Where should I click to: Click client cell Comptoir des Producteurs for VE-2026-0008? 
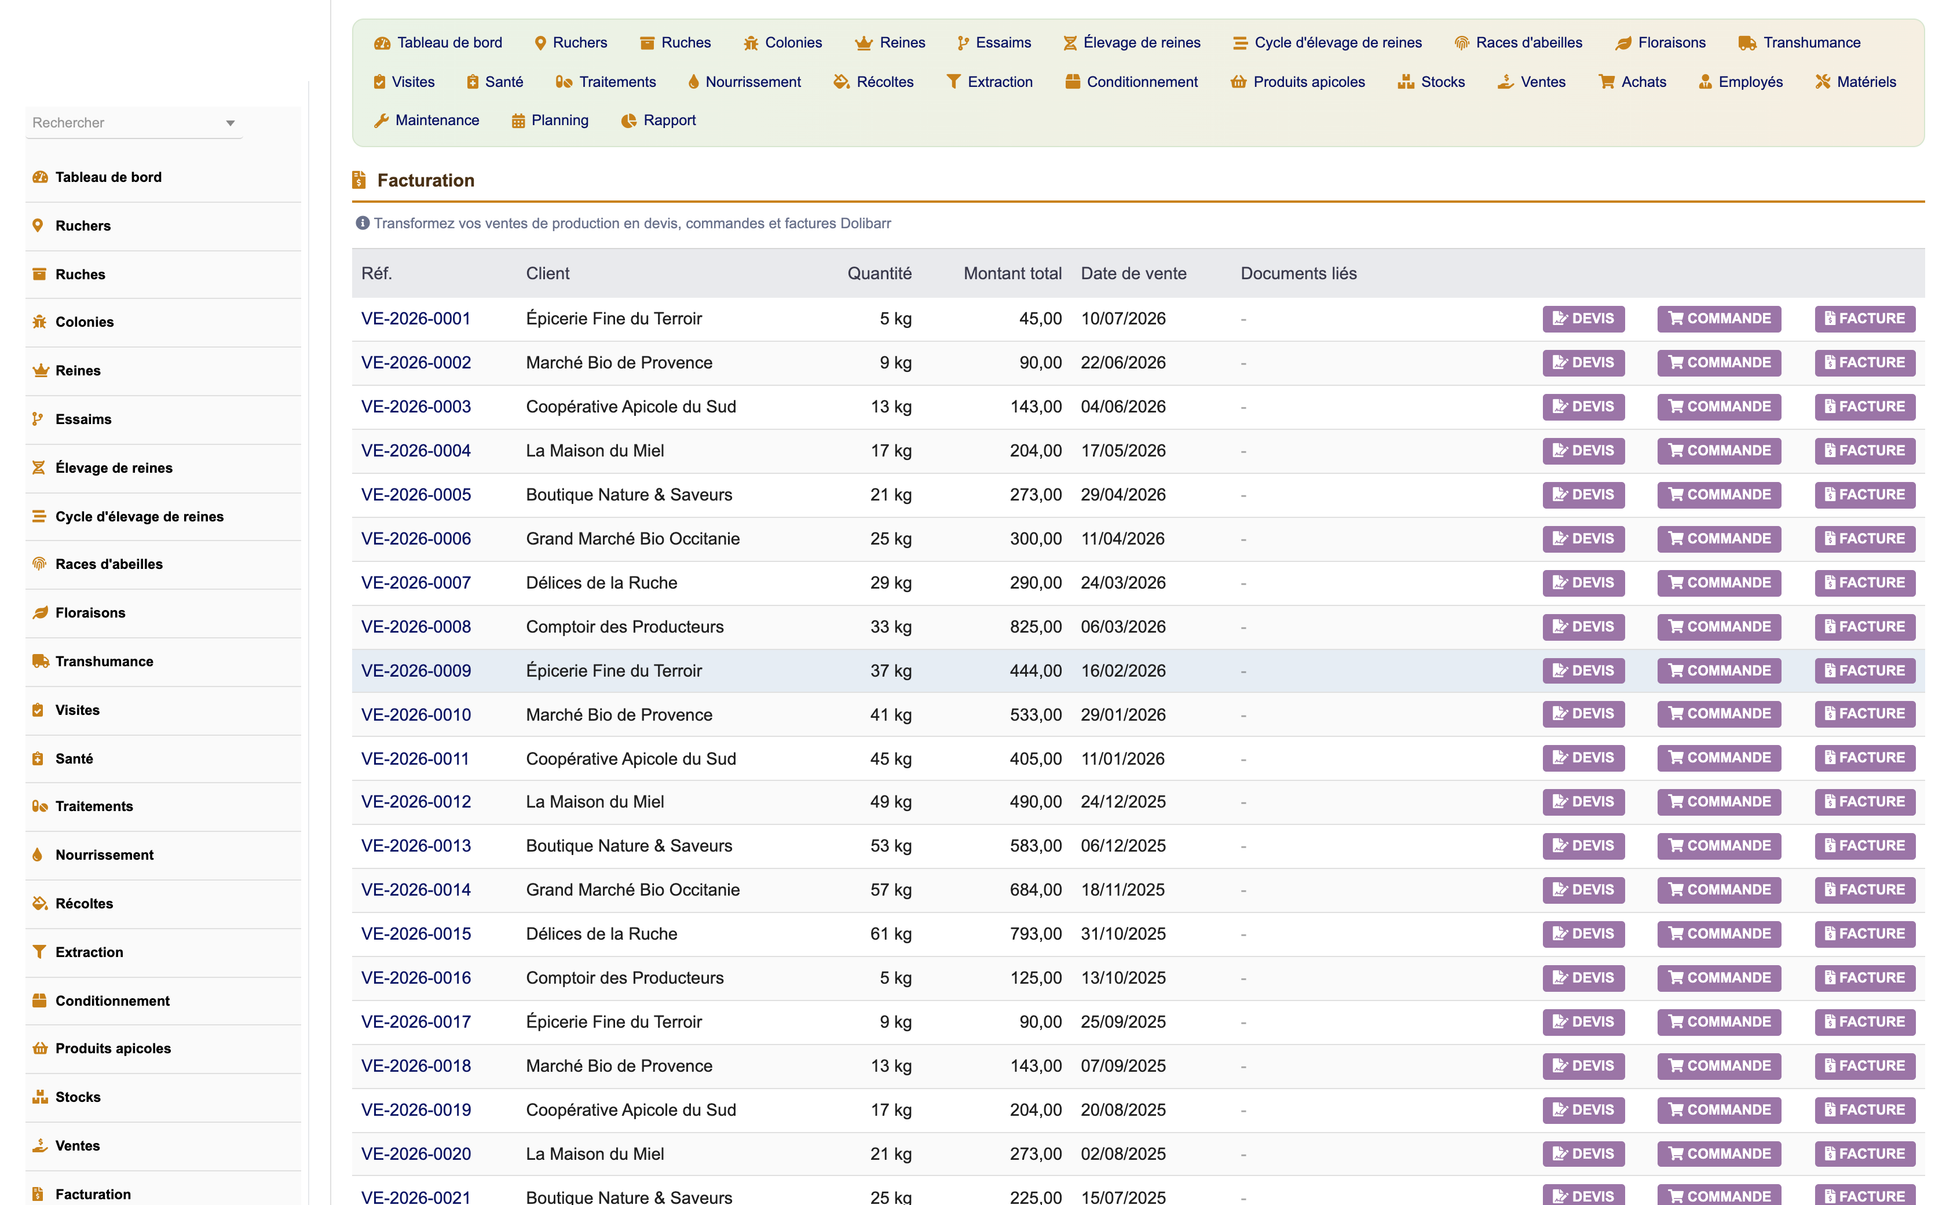[625, 627]
